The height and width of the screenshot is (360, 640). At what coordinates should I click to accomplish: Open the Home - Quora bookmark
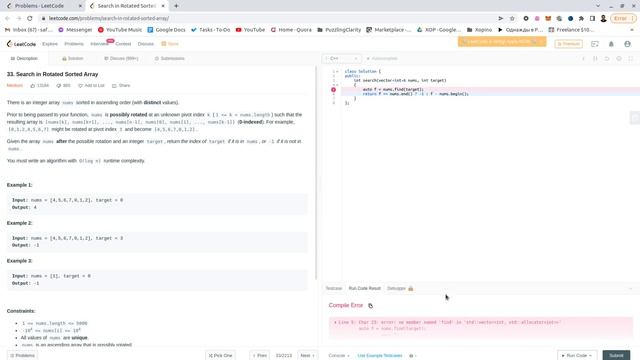291,30
